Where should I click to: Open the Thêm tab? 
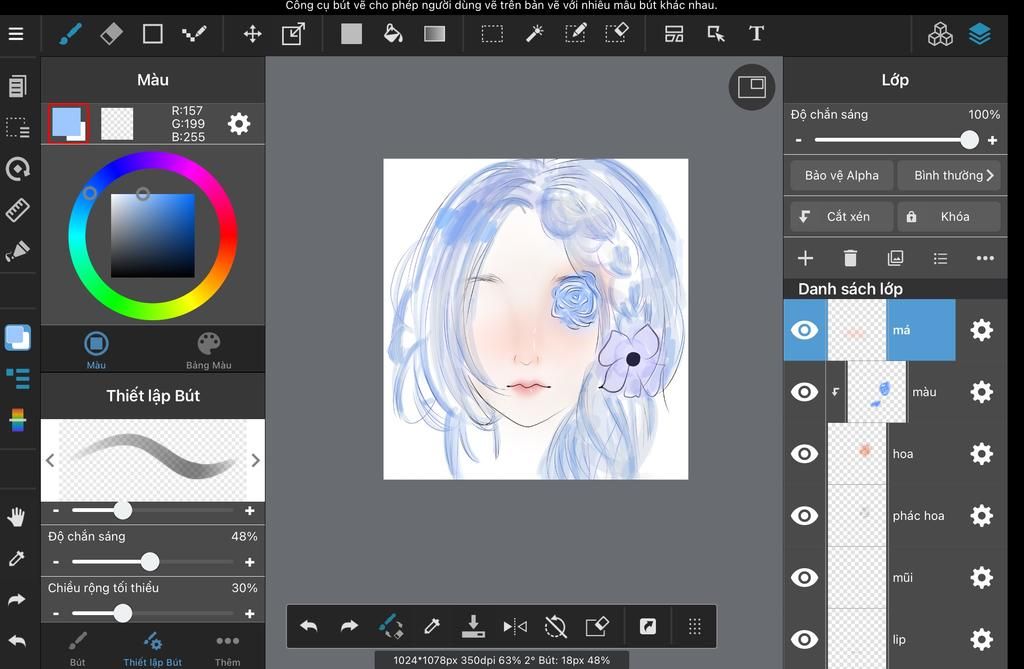click(227, 649)
